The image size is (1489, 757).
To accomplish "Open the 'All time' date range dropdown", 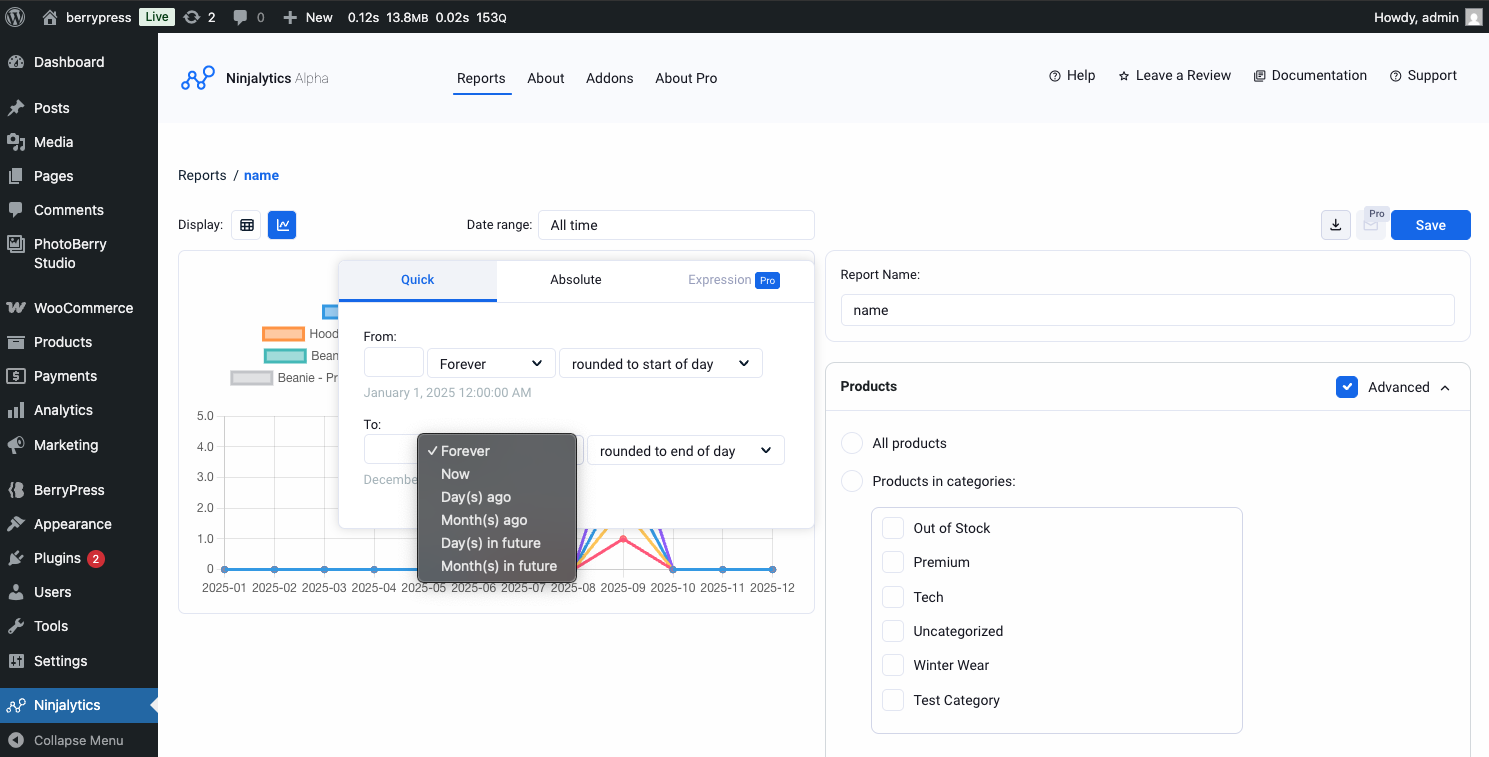I will pos(676,224).
